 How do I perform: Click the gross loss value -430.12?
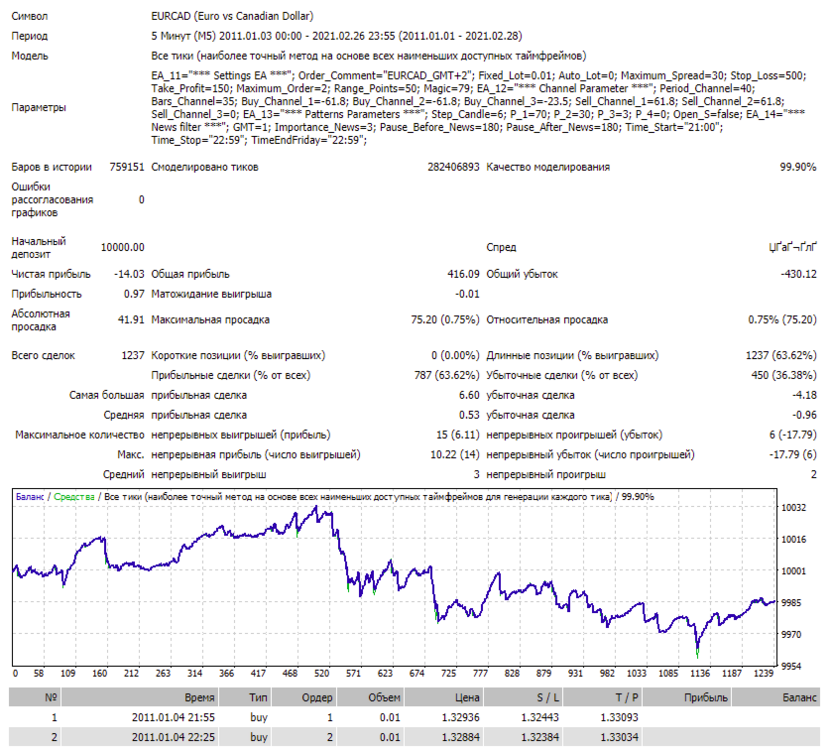[x=798, y=274]
